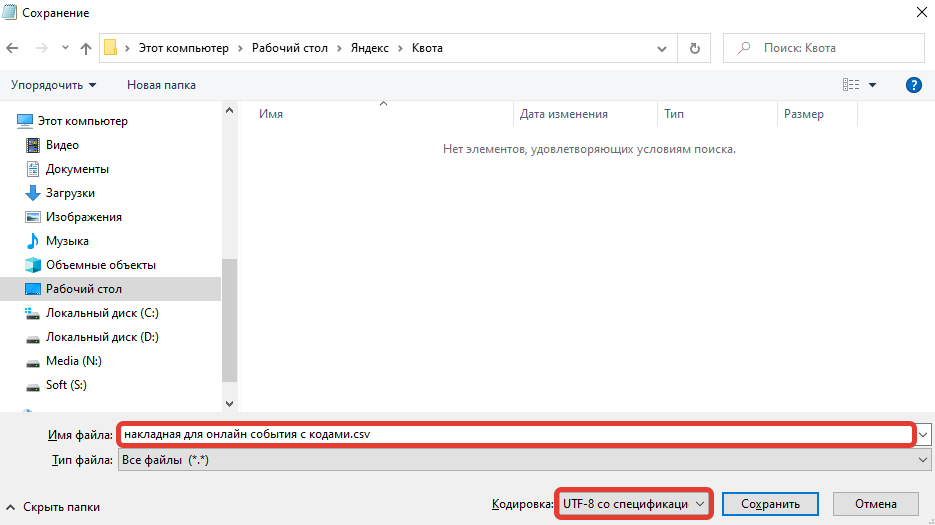Select Загрузки in the navigation pane
This screenshot has height=525, width=935.
click(70, 193)
